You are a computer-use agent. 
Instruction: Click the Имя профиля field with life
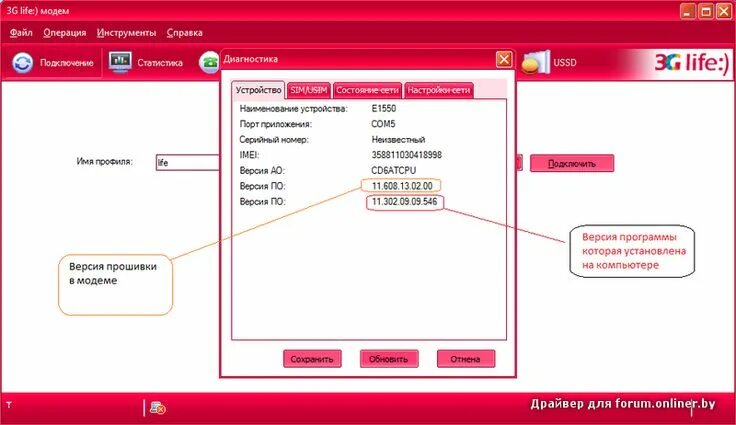click(x=188, y=162)
